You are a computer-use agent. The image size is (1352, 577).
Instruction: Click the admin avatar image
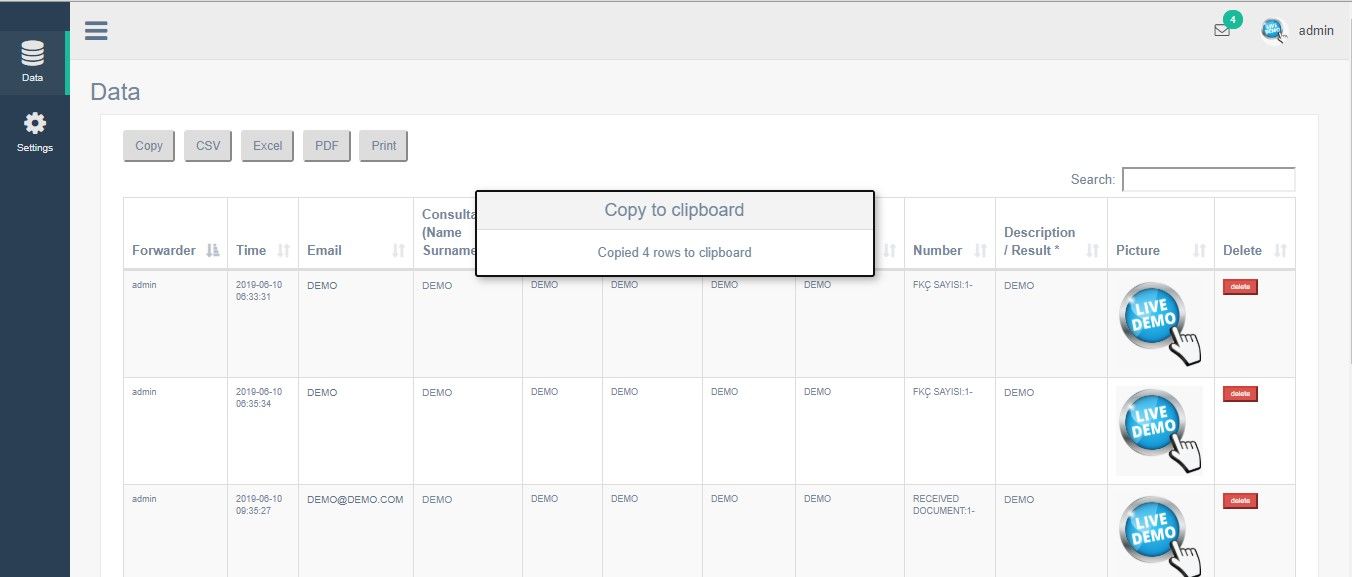pyautogui.click(x=1274, y=31)
